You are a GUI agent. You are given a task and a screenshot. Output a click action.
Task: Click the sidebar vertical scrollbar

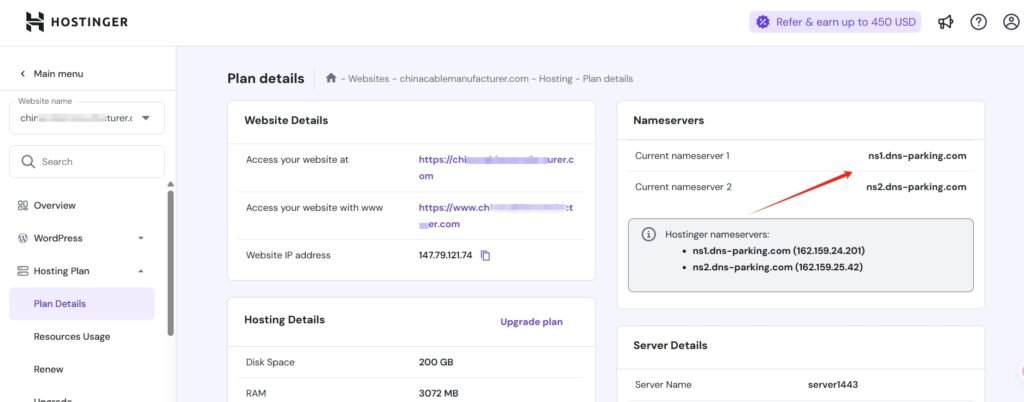point(171,262)
